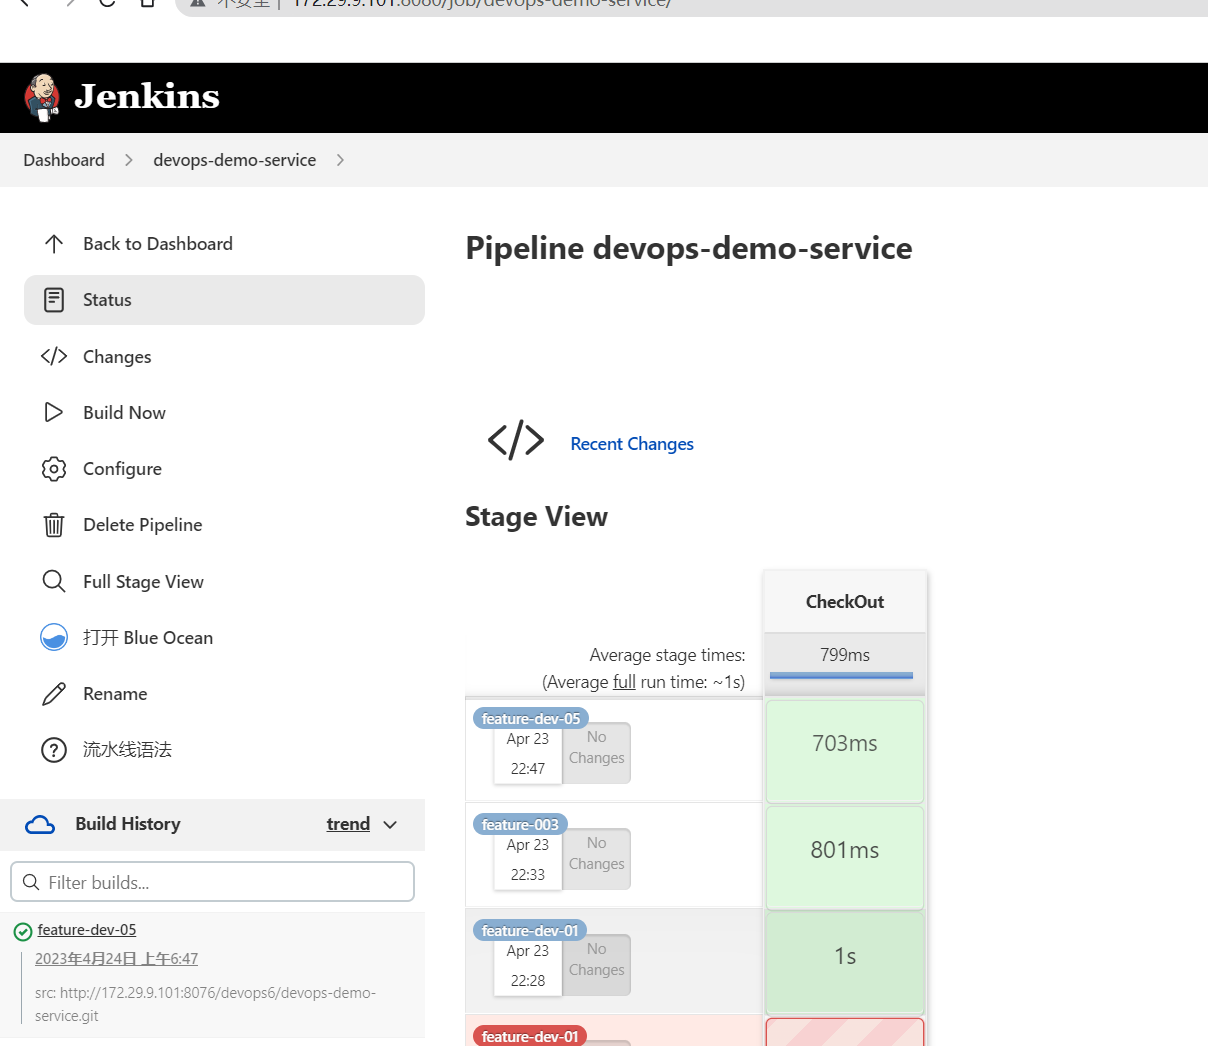Expand chevron after Dashboard breadcrumb

pos(129,160)
